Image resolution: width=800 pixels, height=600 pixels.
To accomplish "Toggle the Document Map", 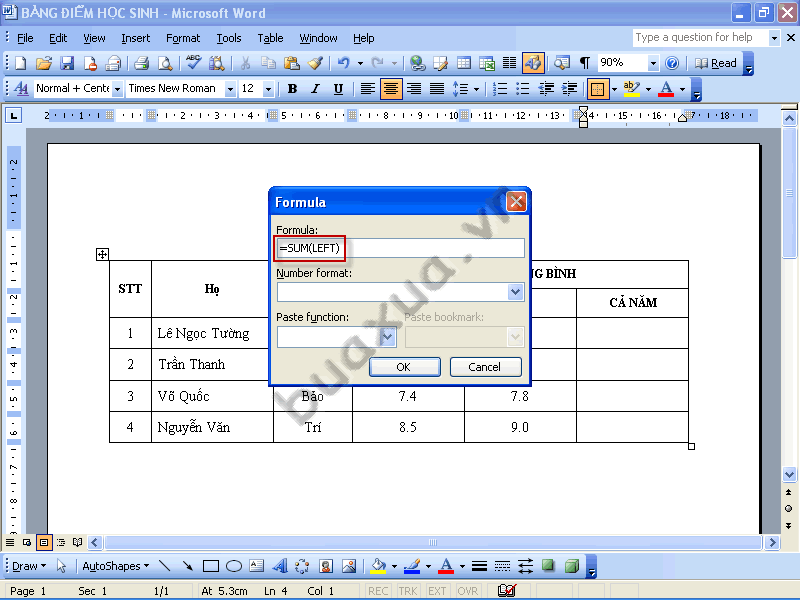I will (x=562, y=63).
